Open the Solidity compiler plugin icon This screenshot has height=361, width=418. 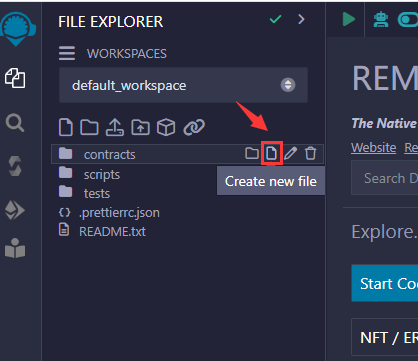pos(15,166)
